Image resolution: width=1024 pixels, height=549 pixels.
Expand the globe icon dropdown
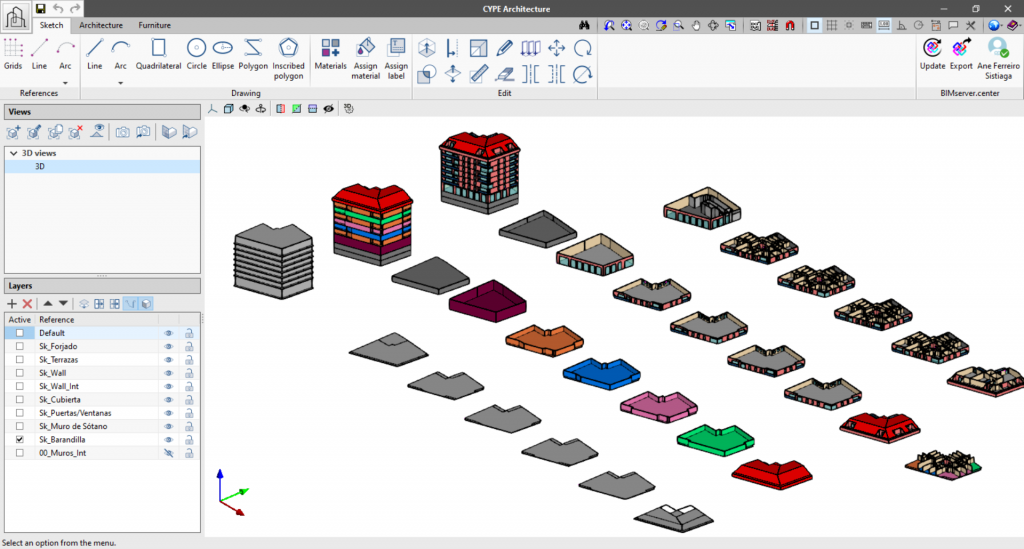coord(1004,25)
